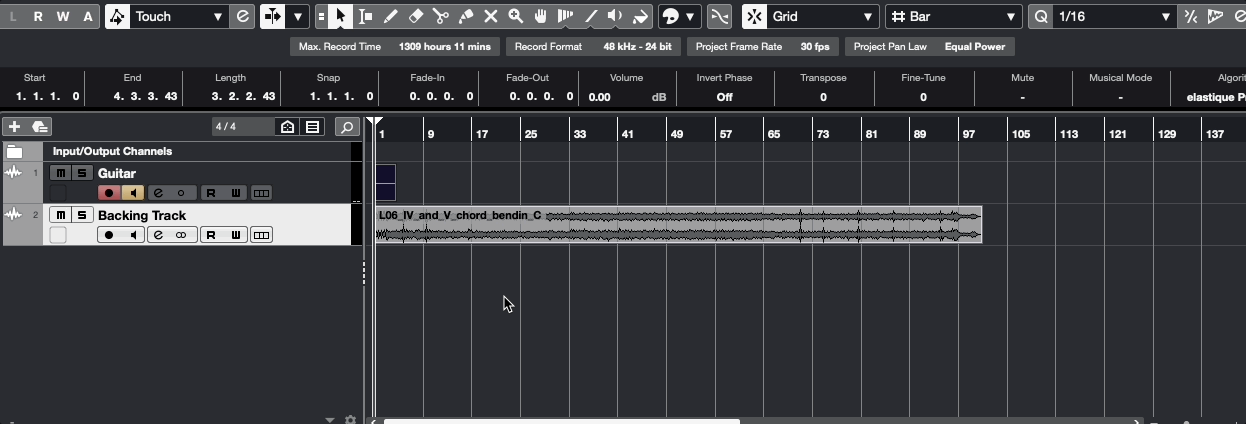Screen dimensions: 1246x424
Task: Click the Add Track plus icon
Action: point(14,127)
